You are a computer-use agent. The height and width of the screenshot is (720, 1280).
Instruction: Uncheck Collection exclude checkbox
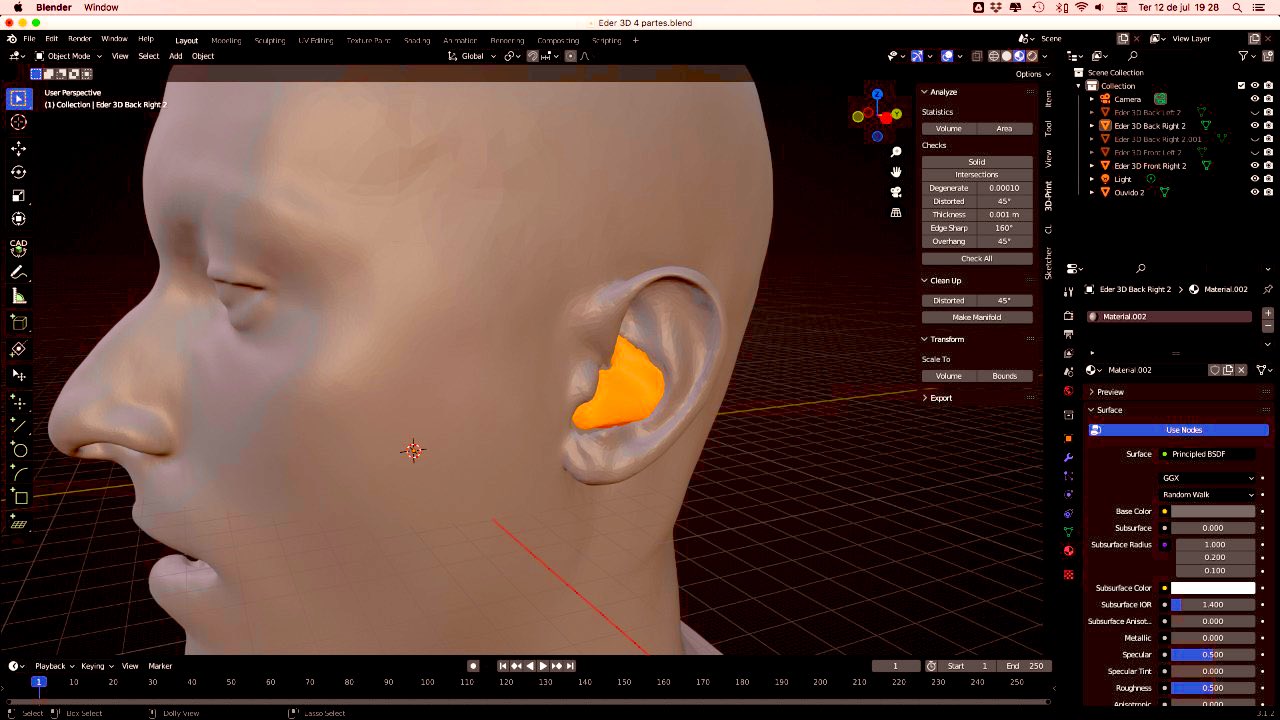1242,85
